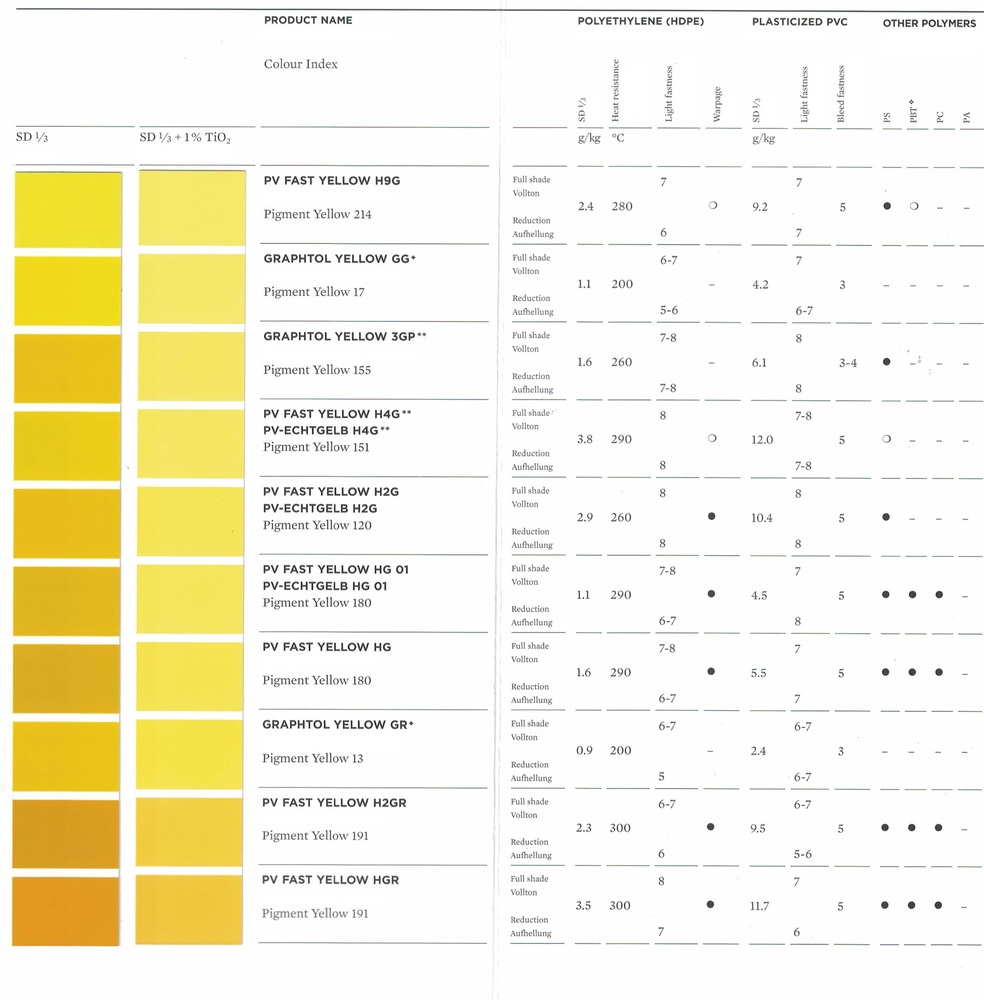Click the product name GRAPHTOL YELLOW GG
984x1000 pixels.
(339, 258)
